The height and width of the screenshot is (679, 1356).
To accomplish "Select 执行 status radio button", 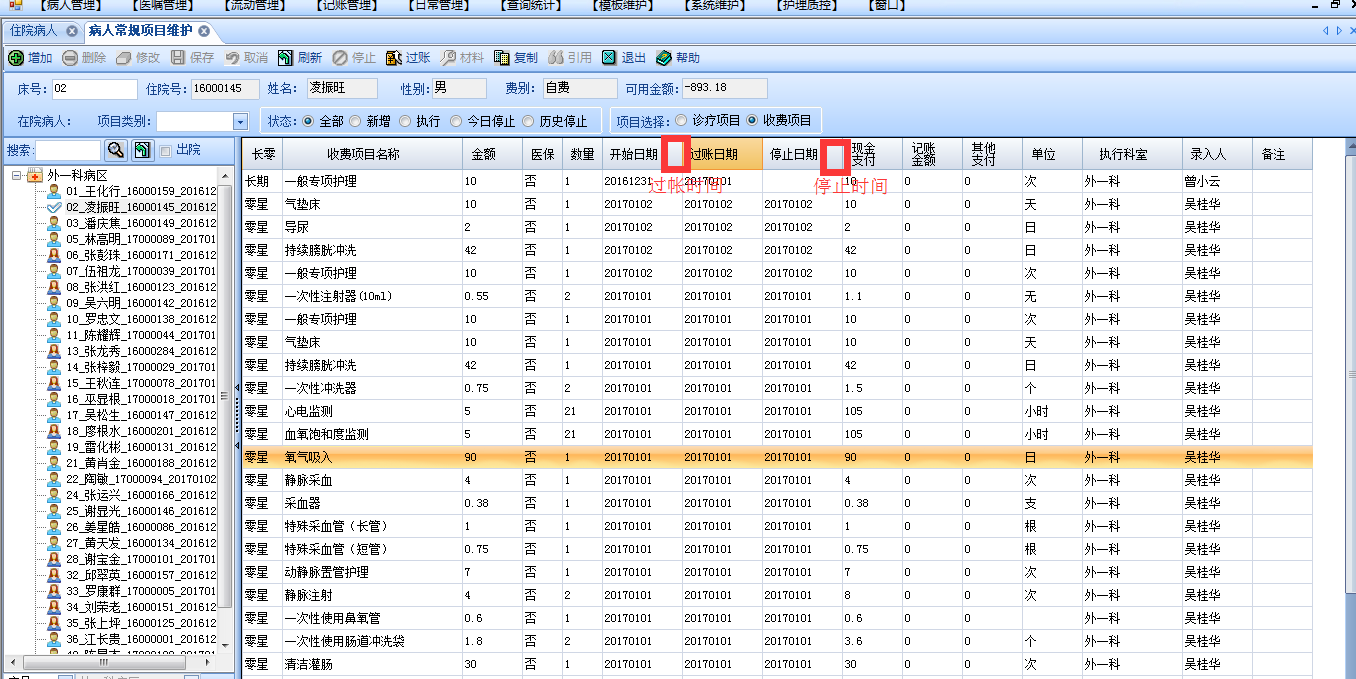I will (405, 121).
